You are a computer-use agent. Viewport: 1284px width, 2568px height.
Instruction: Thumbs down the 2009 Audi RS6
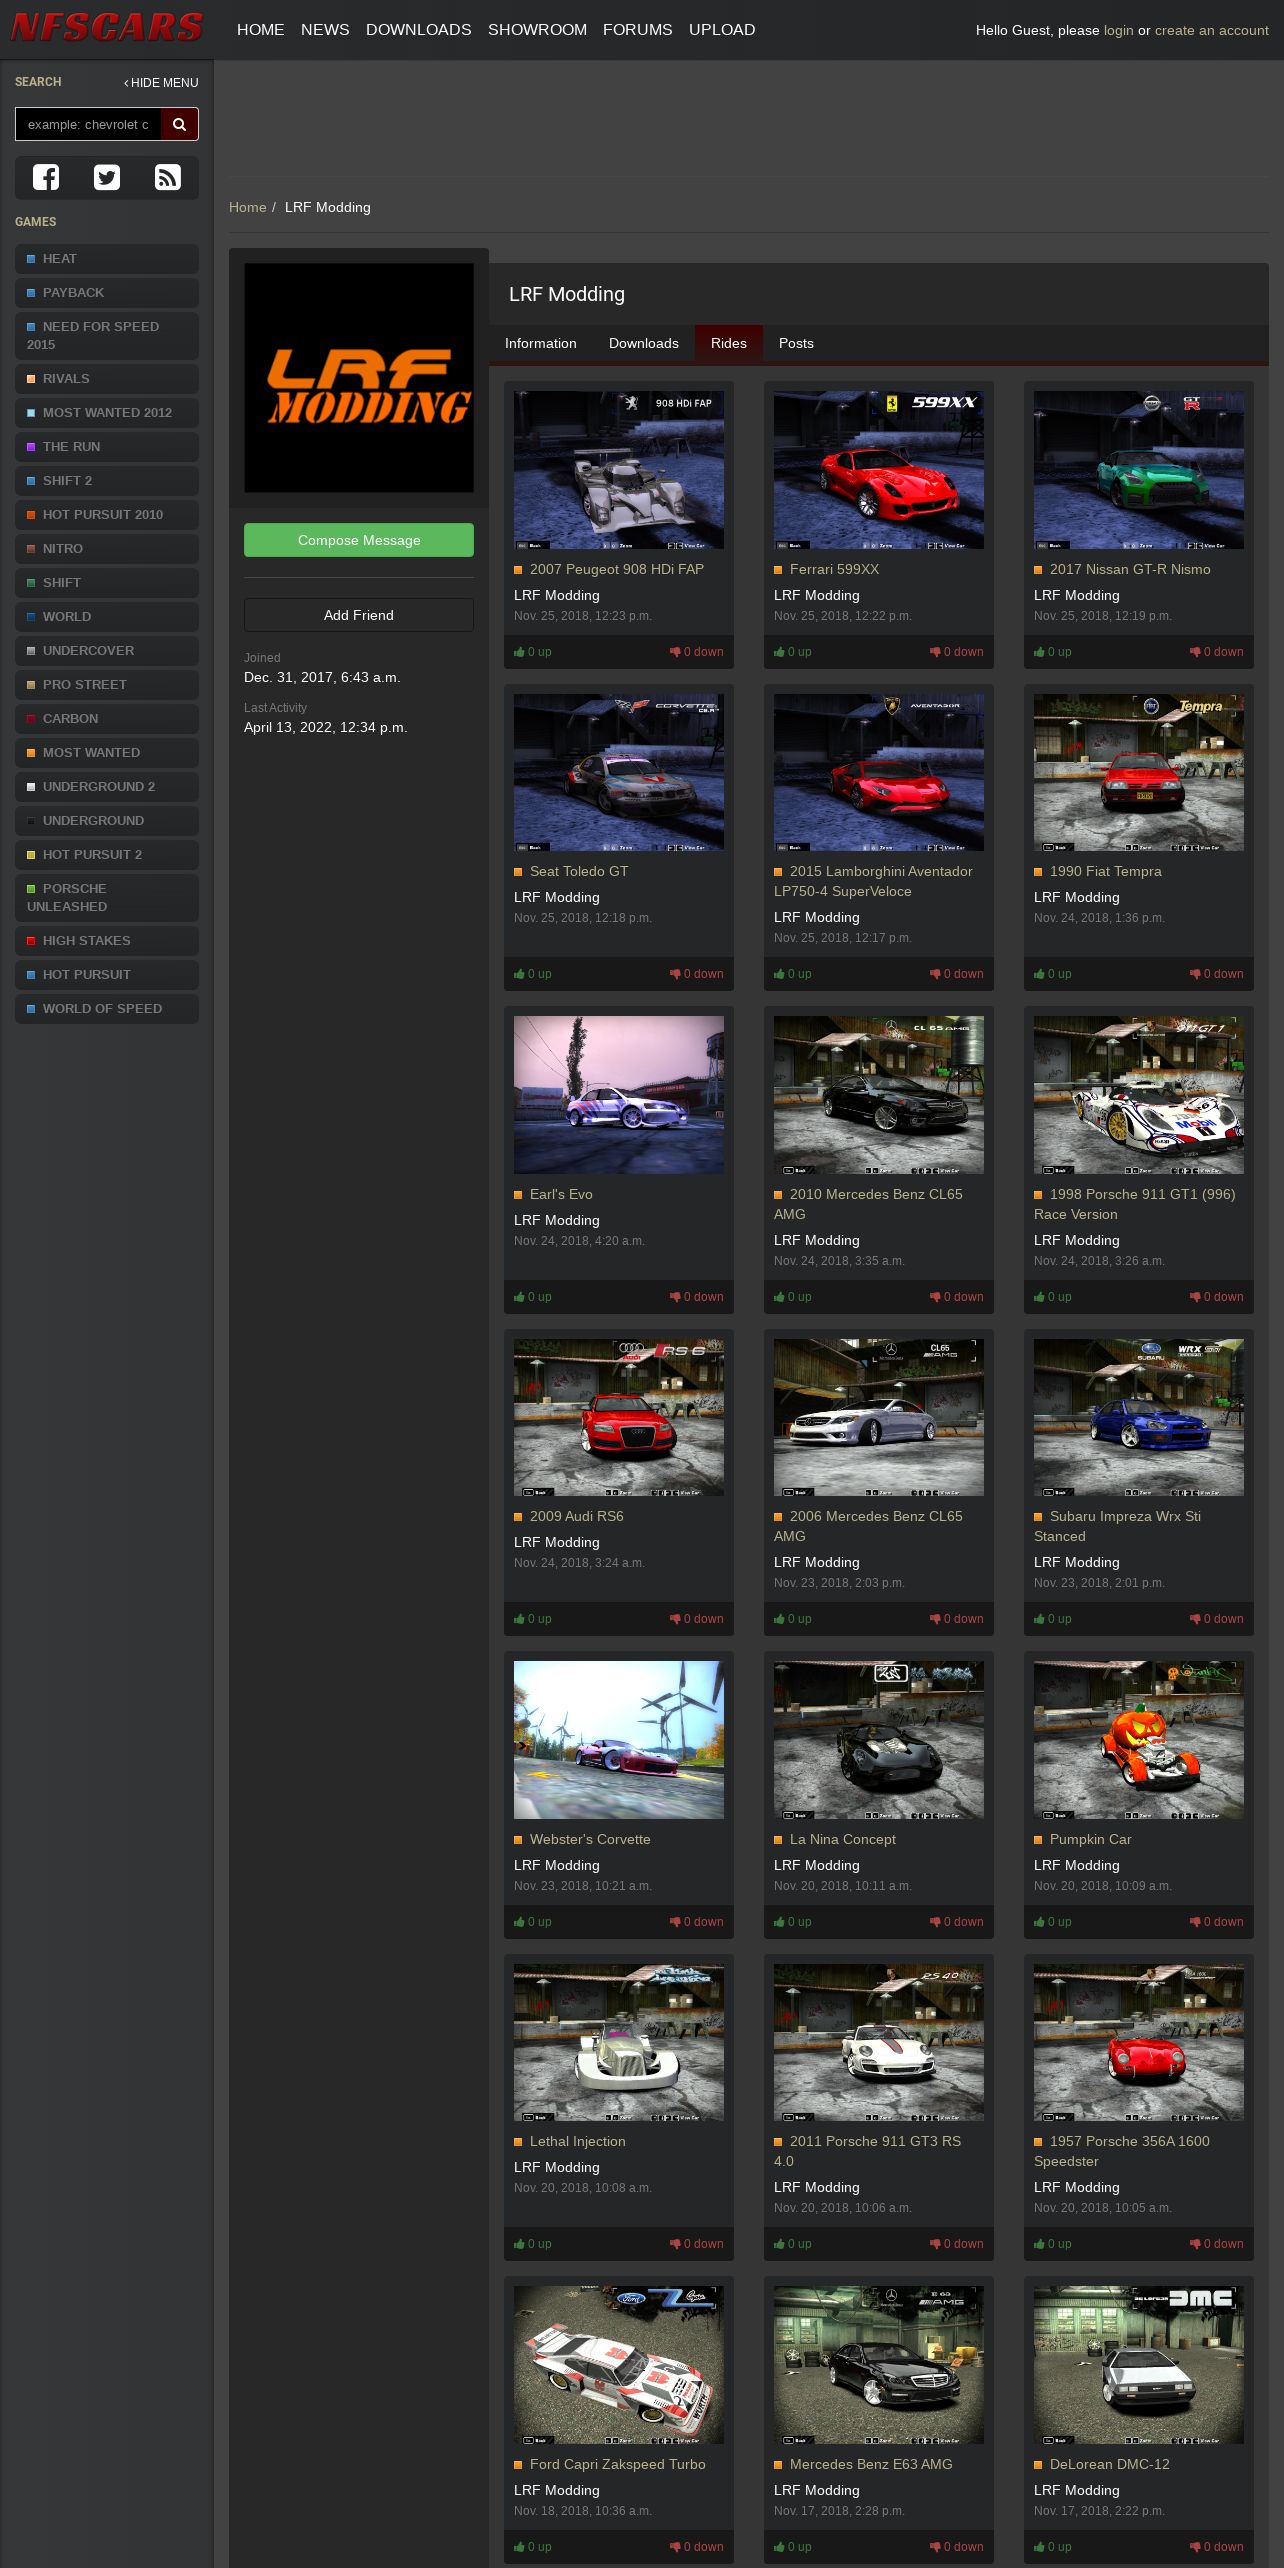(697, 1619)
